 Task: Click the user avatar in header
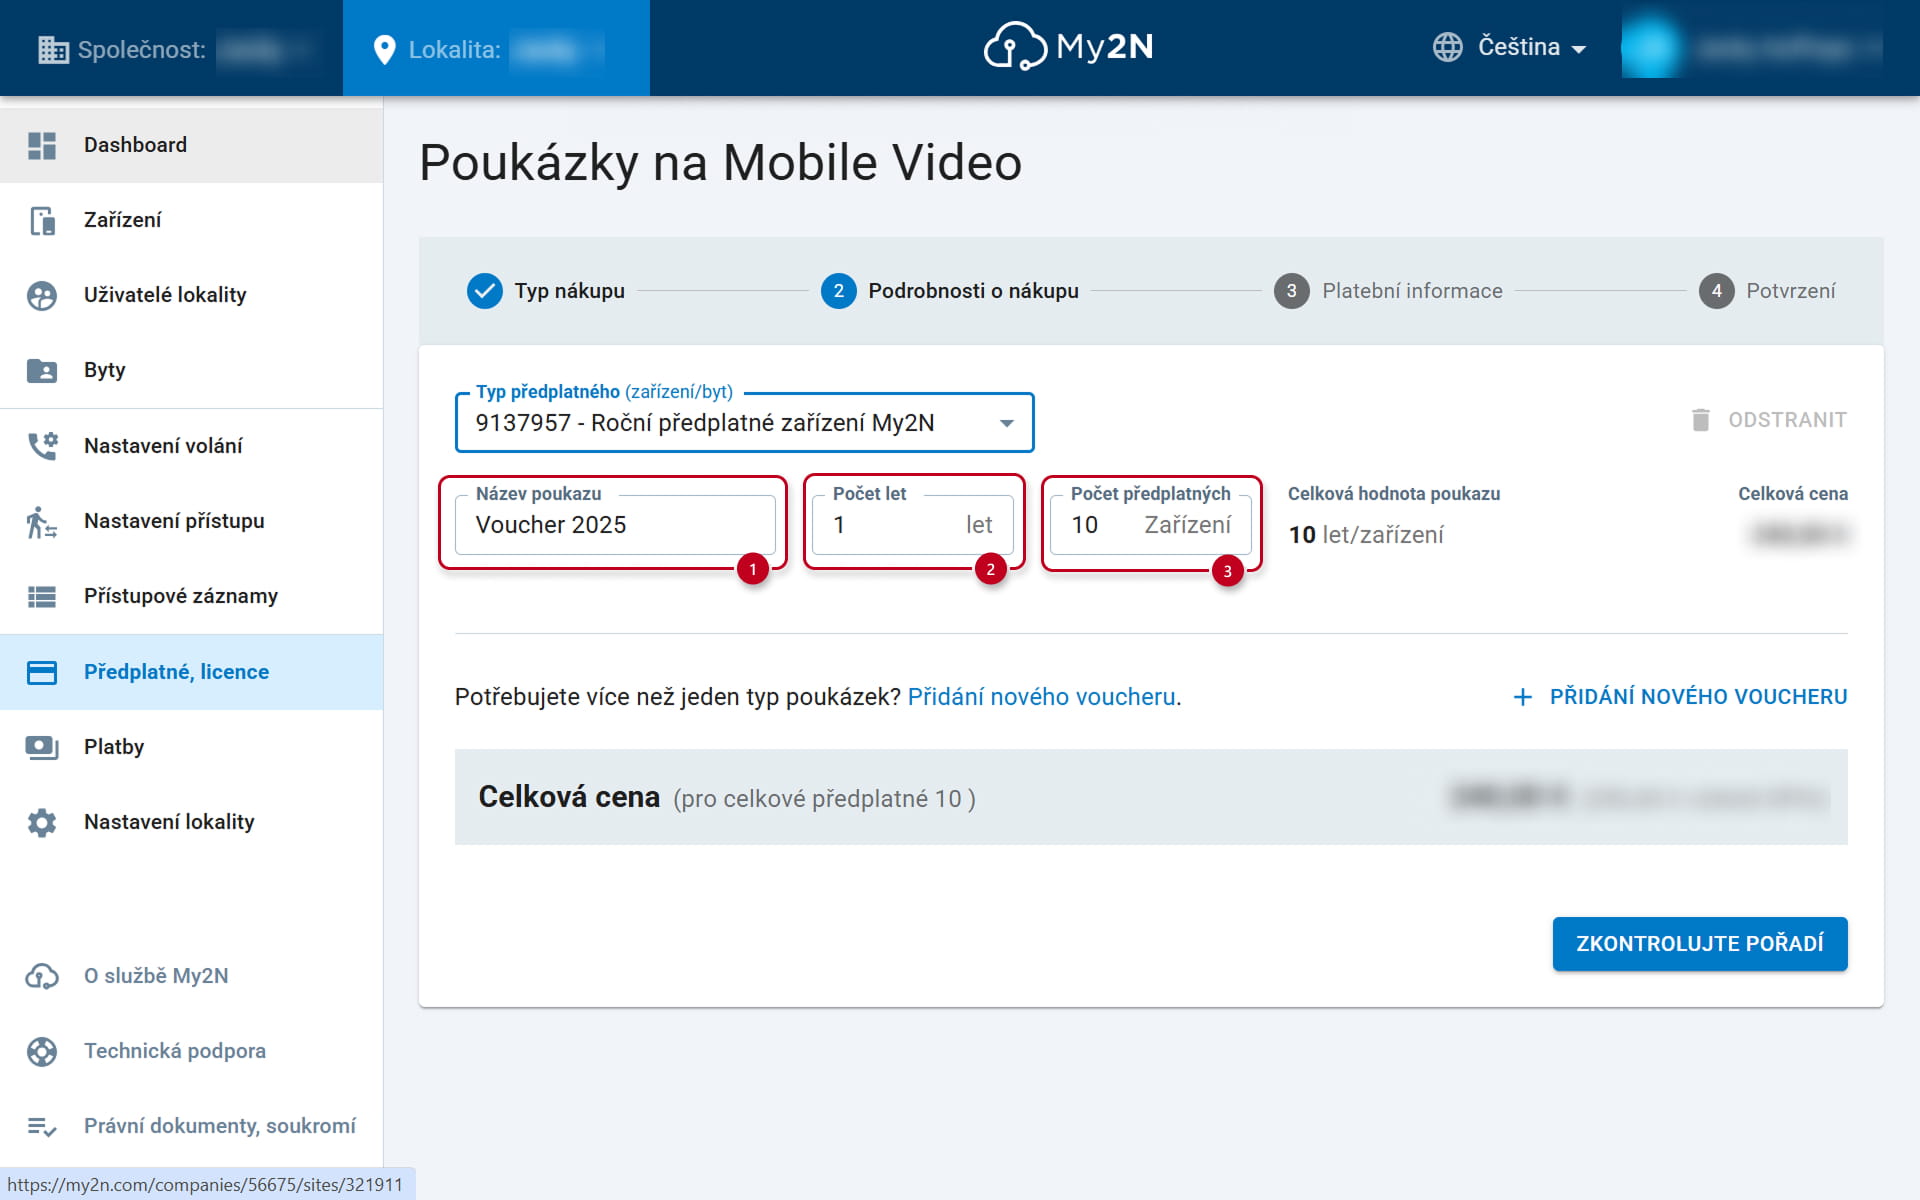[1650, 47]
